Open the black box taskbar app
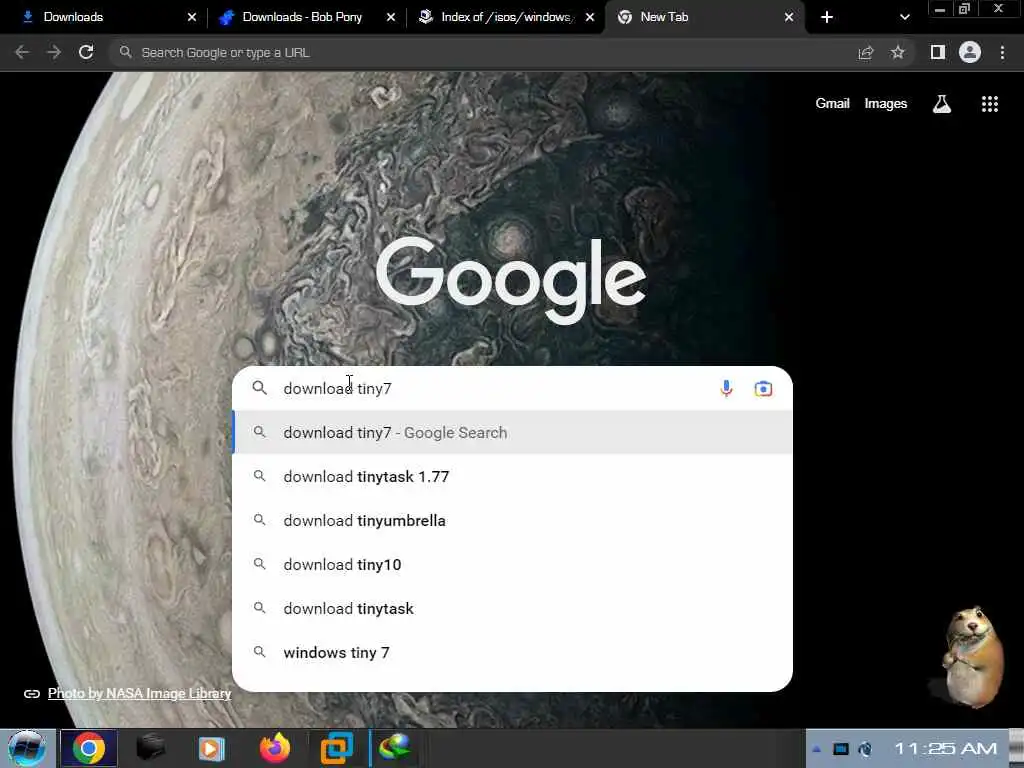The height and width of the screenshot is (768, 1024). pyautogui.click(x=150, y=748)
